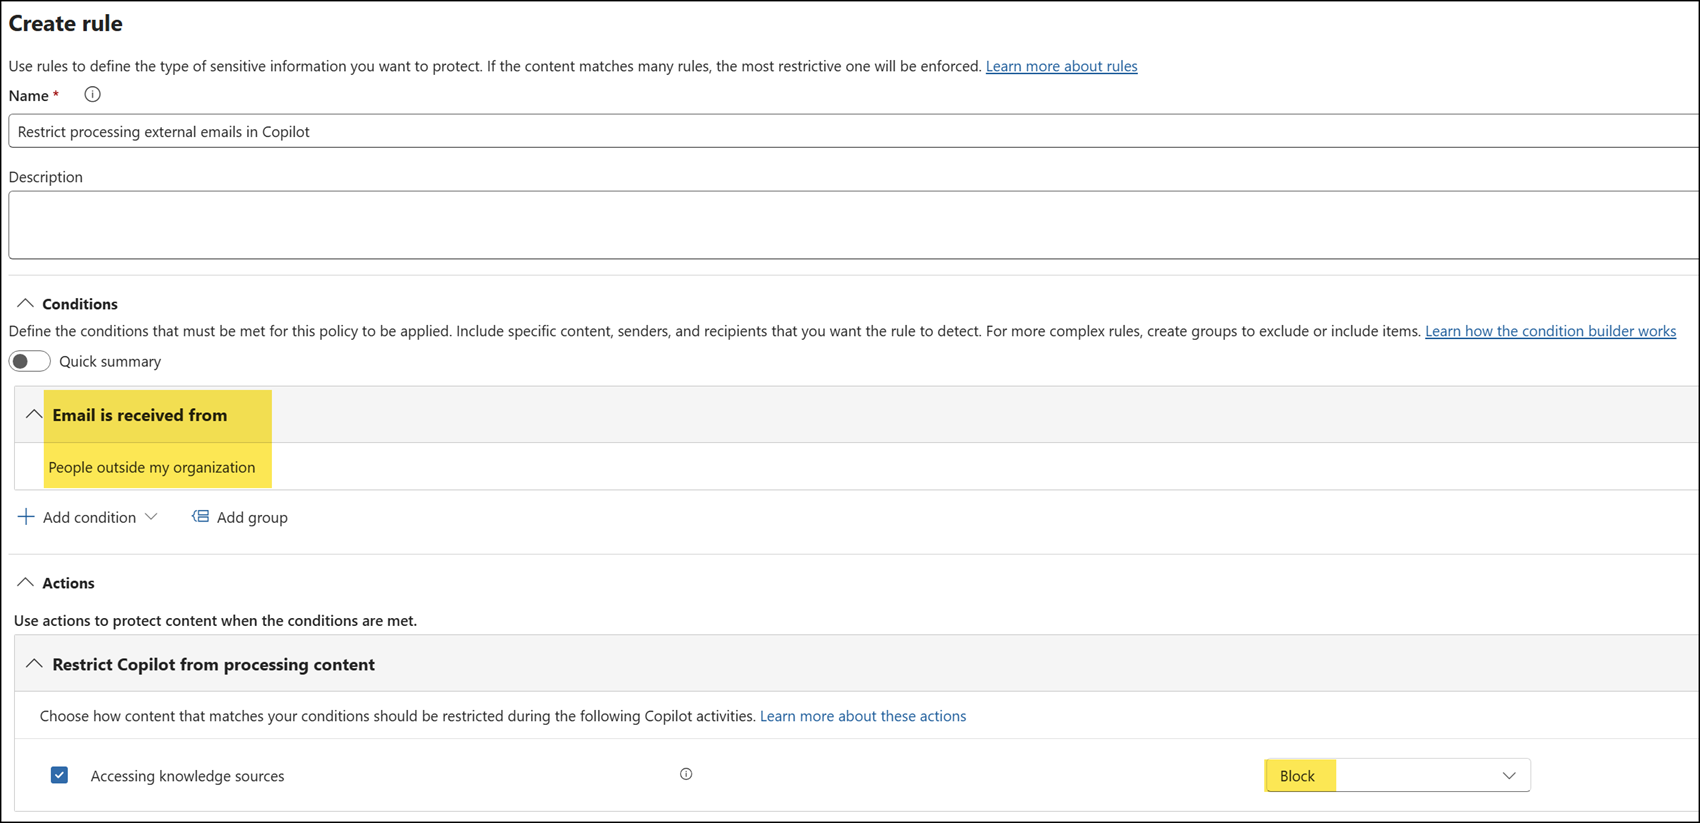Image resolution: width=1700 pixels, height=823 pixels.
Task: Open the Block action dropdown
Action: coord(1397,775)
